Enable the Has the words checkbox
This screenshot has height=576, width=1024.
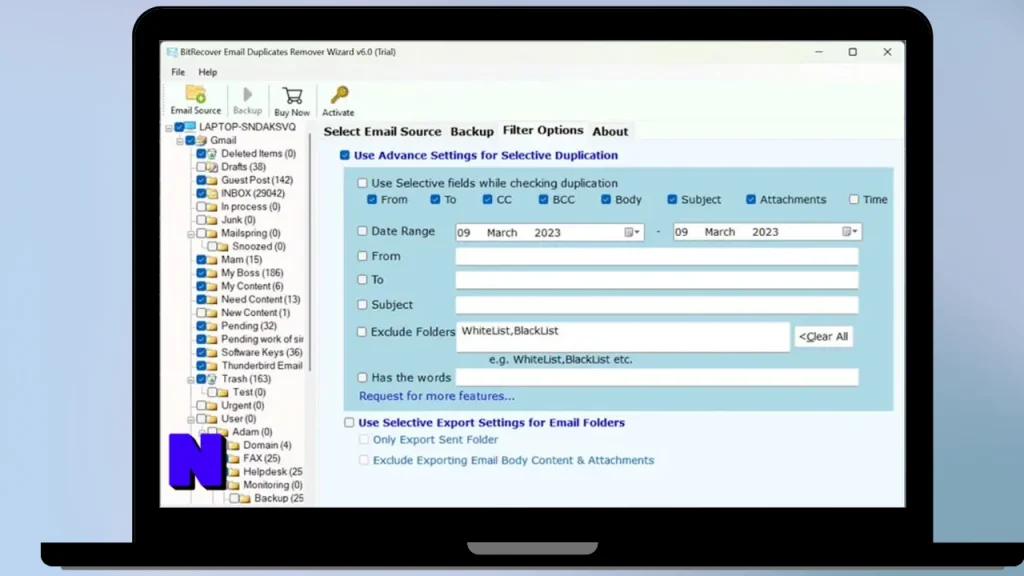(362, 377)
